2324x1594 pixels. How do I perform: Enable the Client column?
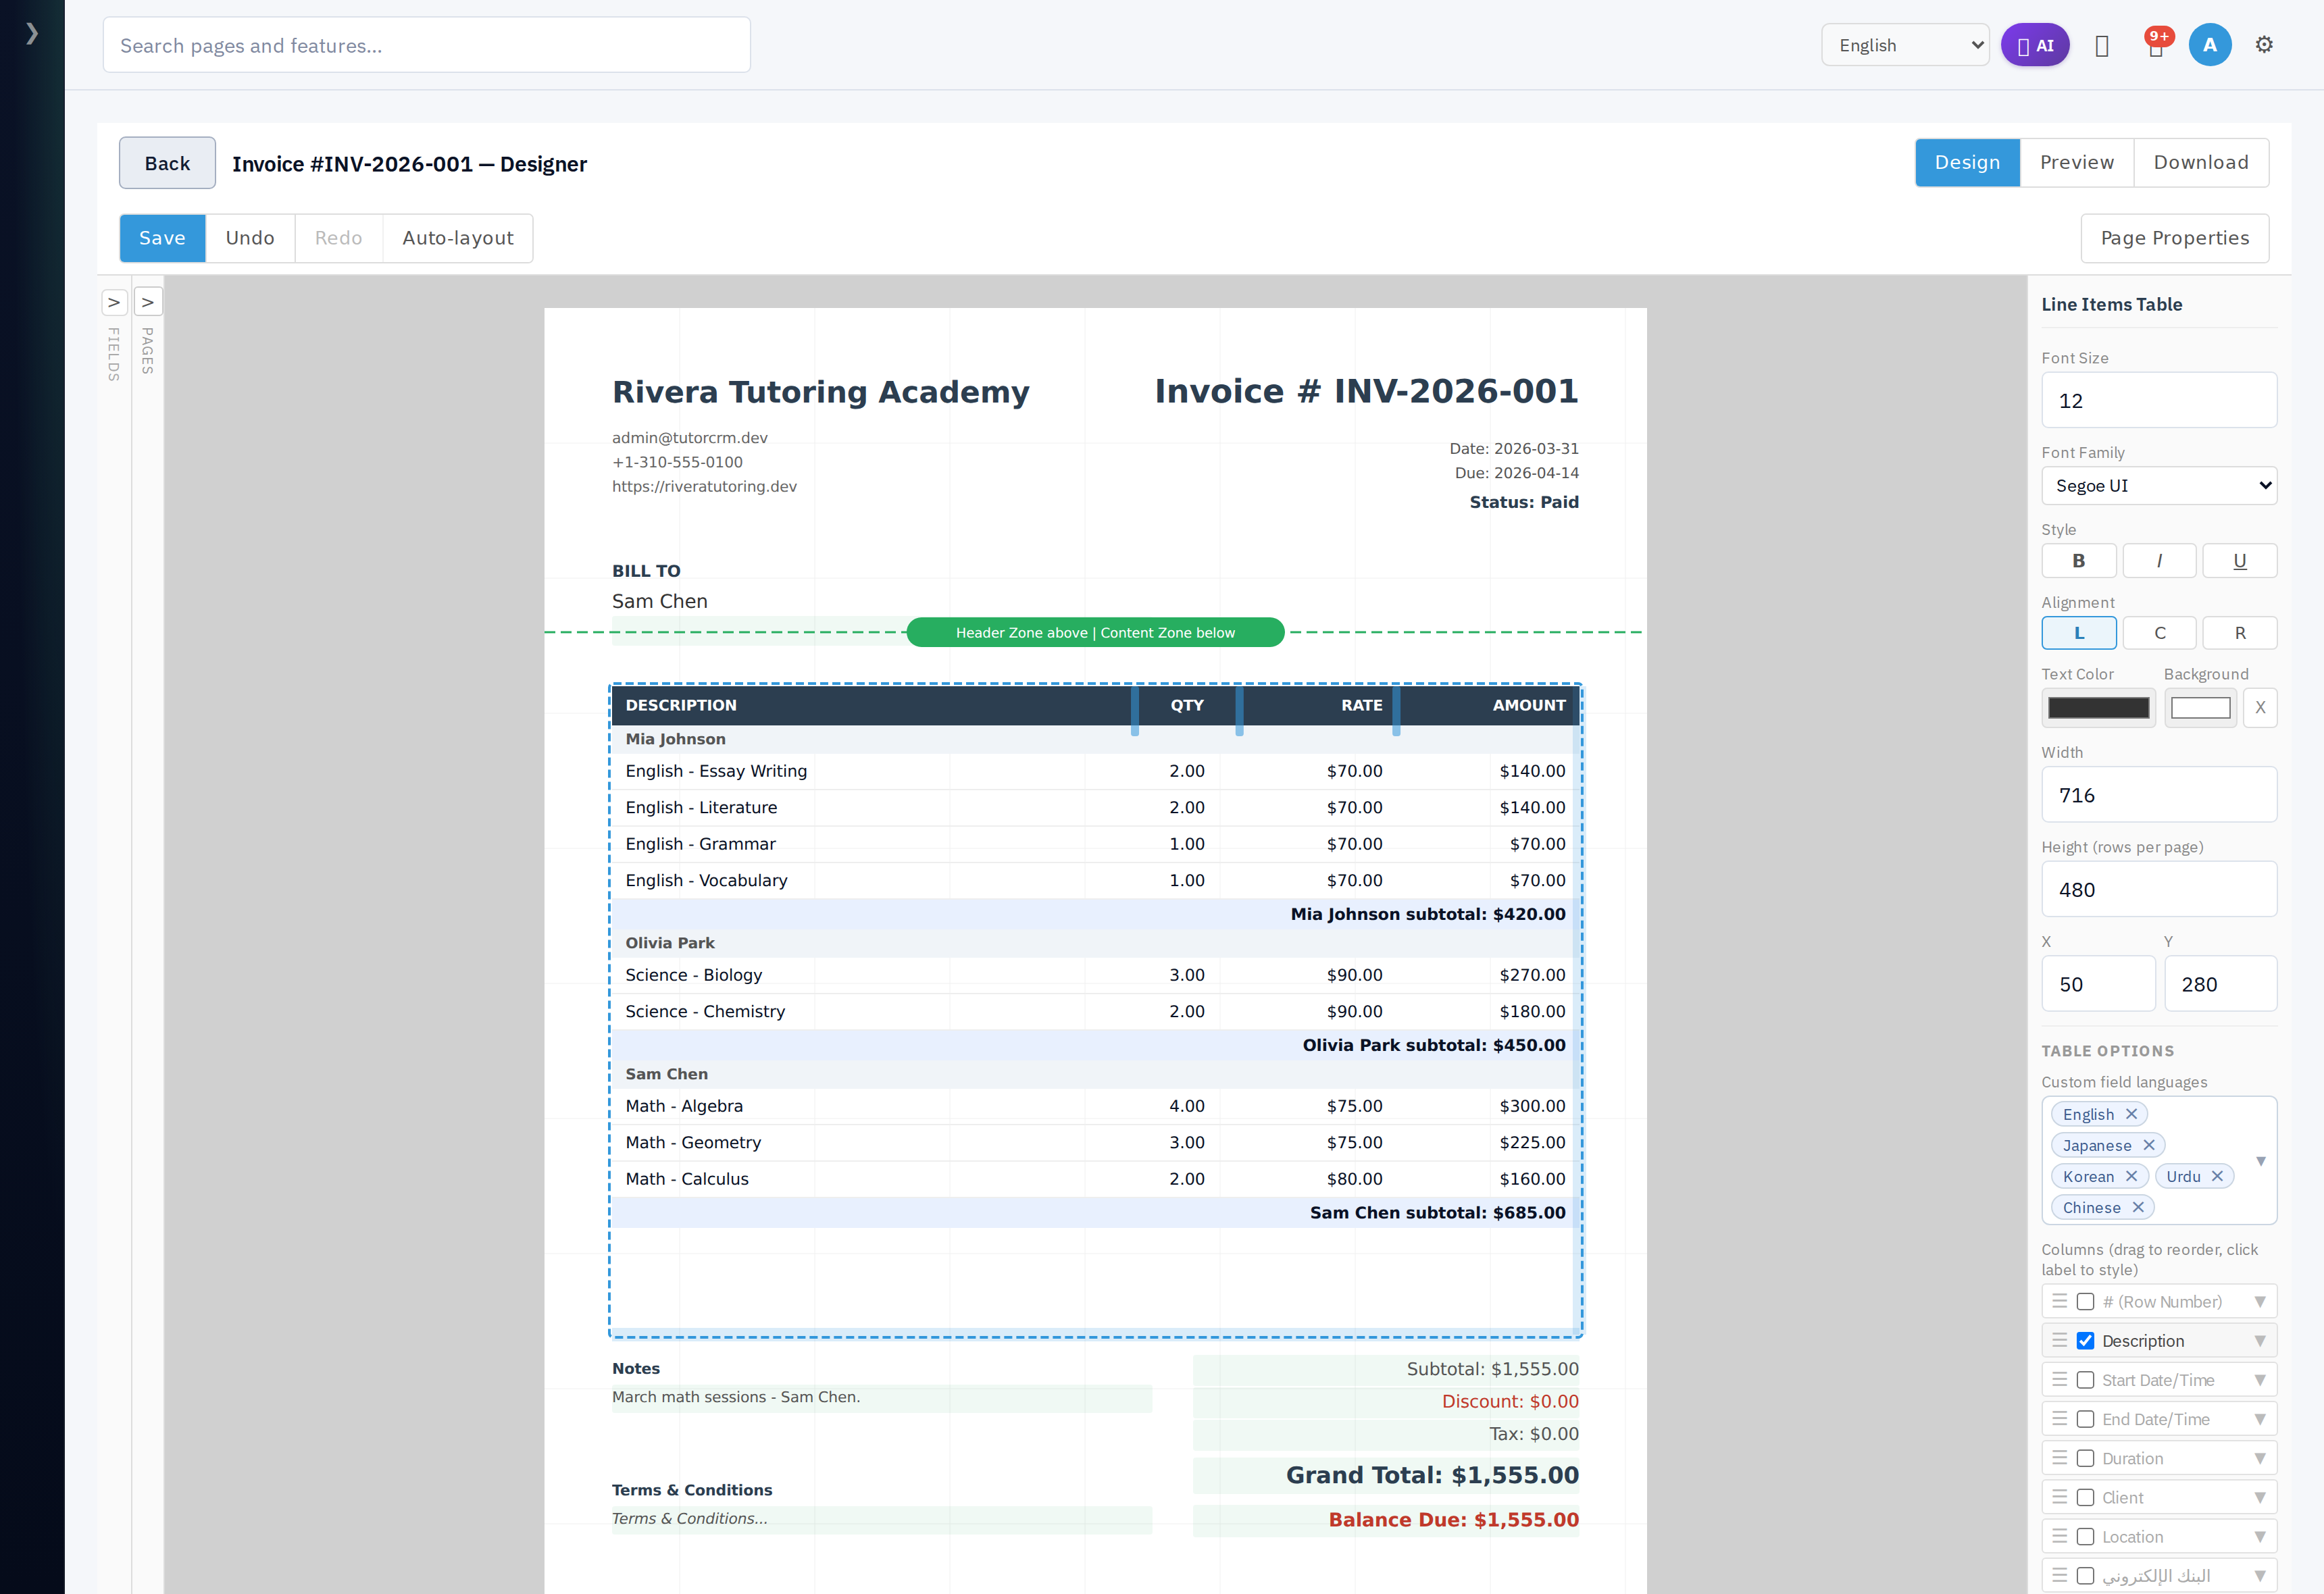pyautogui.click(x=2085, y=1497)
